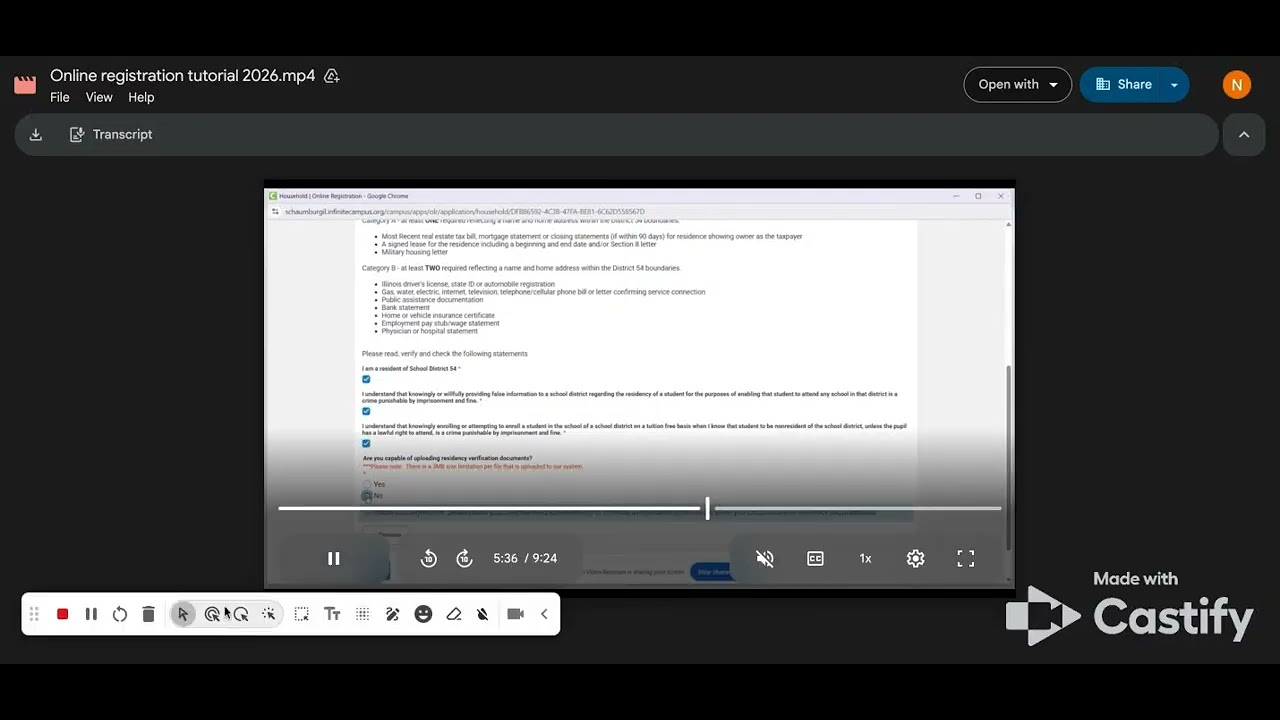Collapse the toolbar with chevron up
The height and width of the screenshot is (720, 1280).
click(x=1244, y=135)
